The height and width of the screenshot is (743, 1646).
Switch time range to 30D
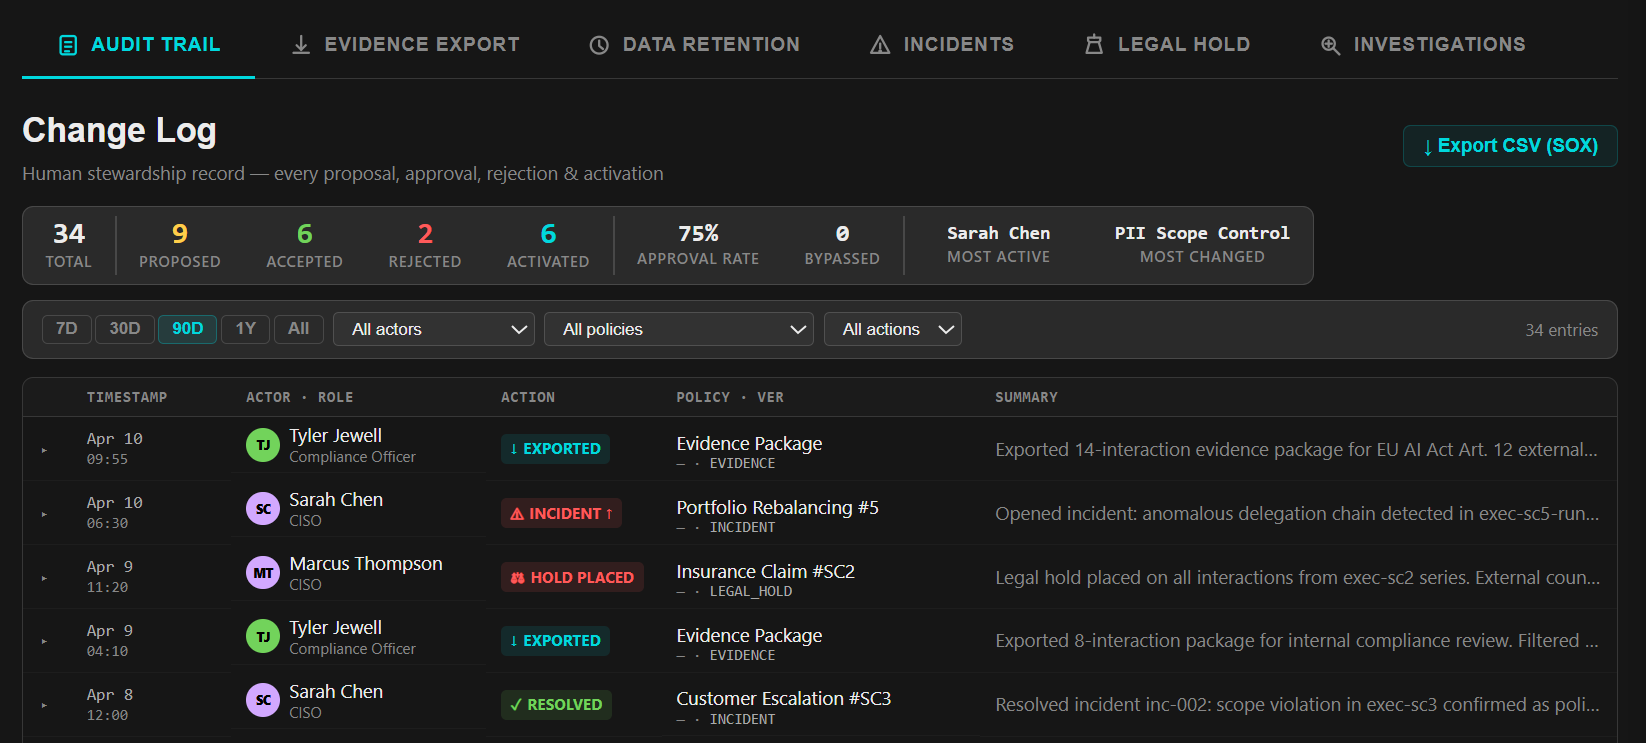pyautogui.click(x=125, y=329)
